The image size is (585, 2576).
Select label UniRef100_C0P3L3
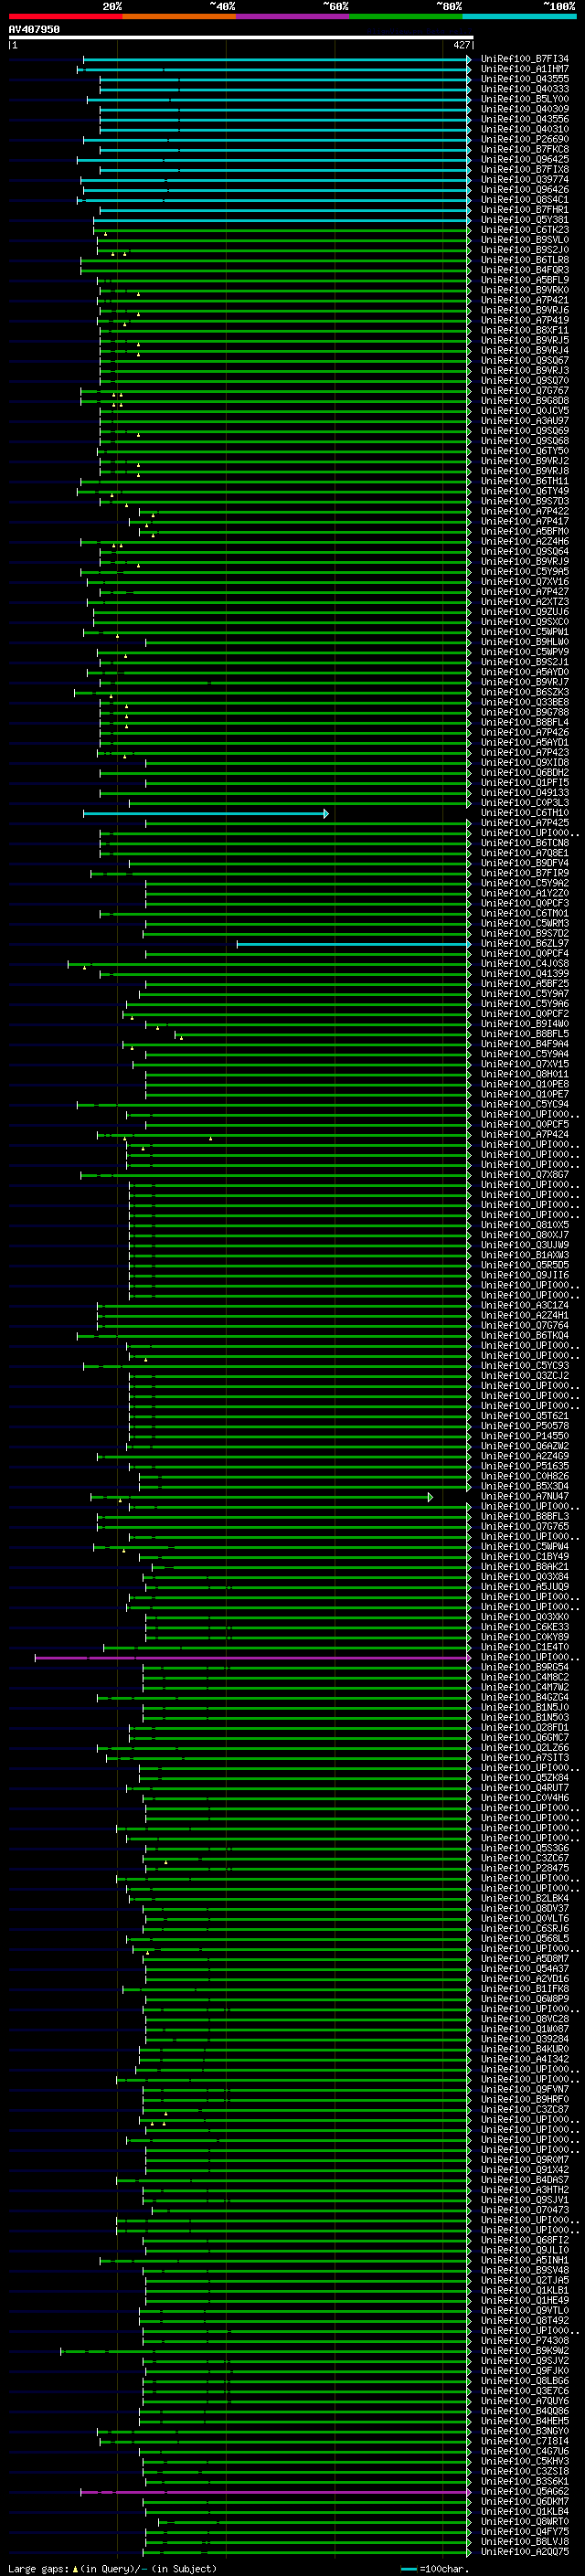(x=525, y=803)
